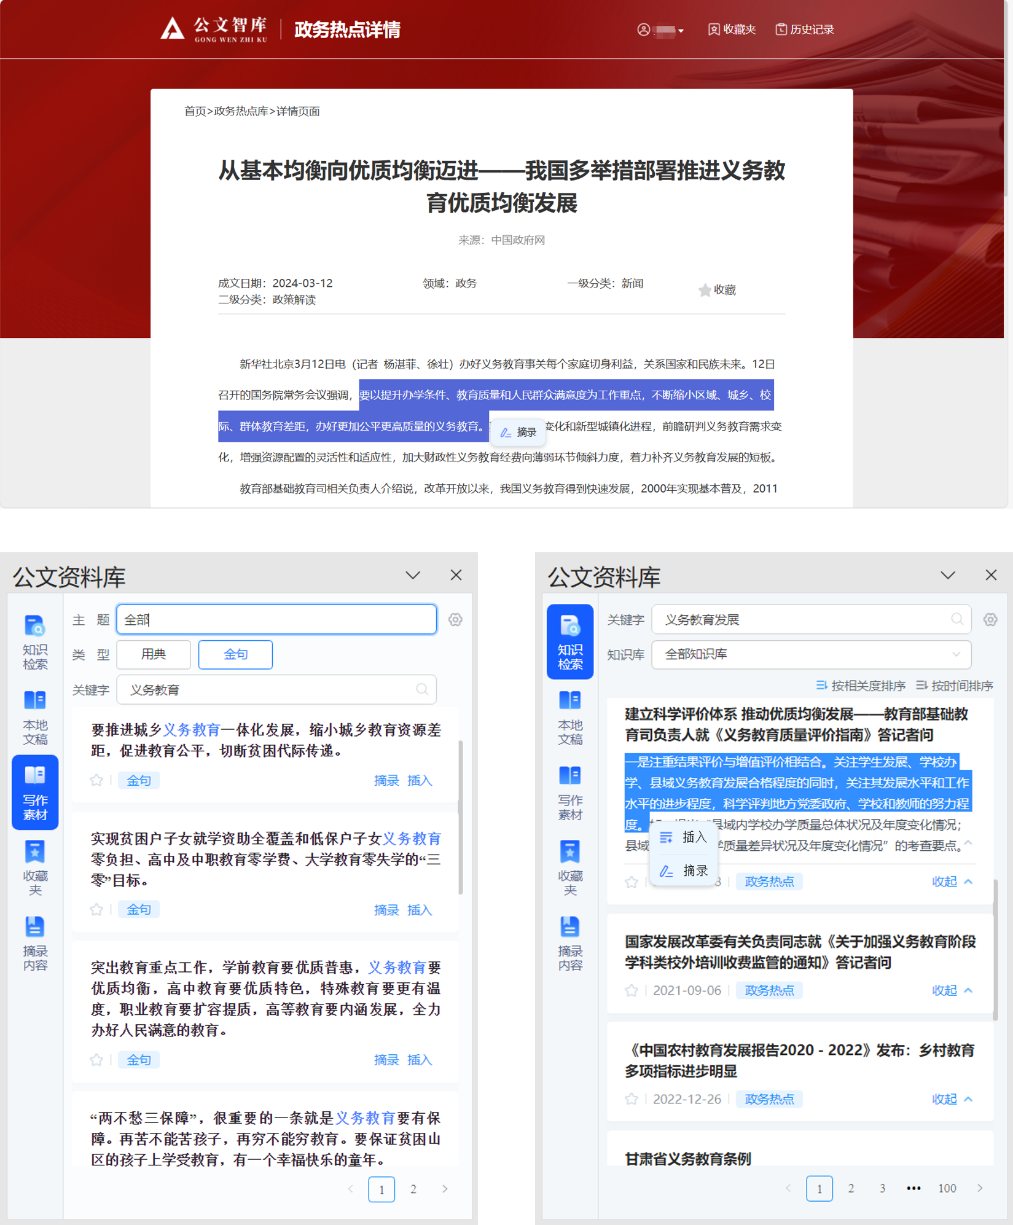1013x1225 pixels.
Task: Click the 摘录 popup beside highlighted article text
Action: point(519,432)
